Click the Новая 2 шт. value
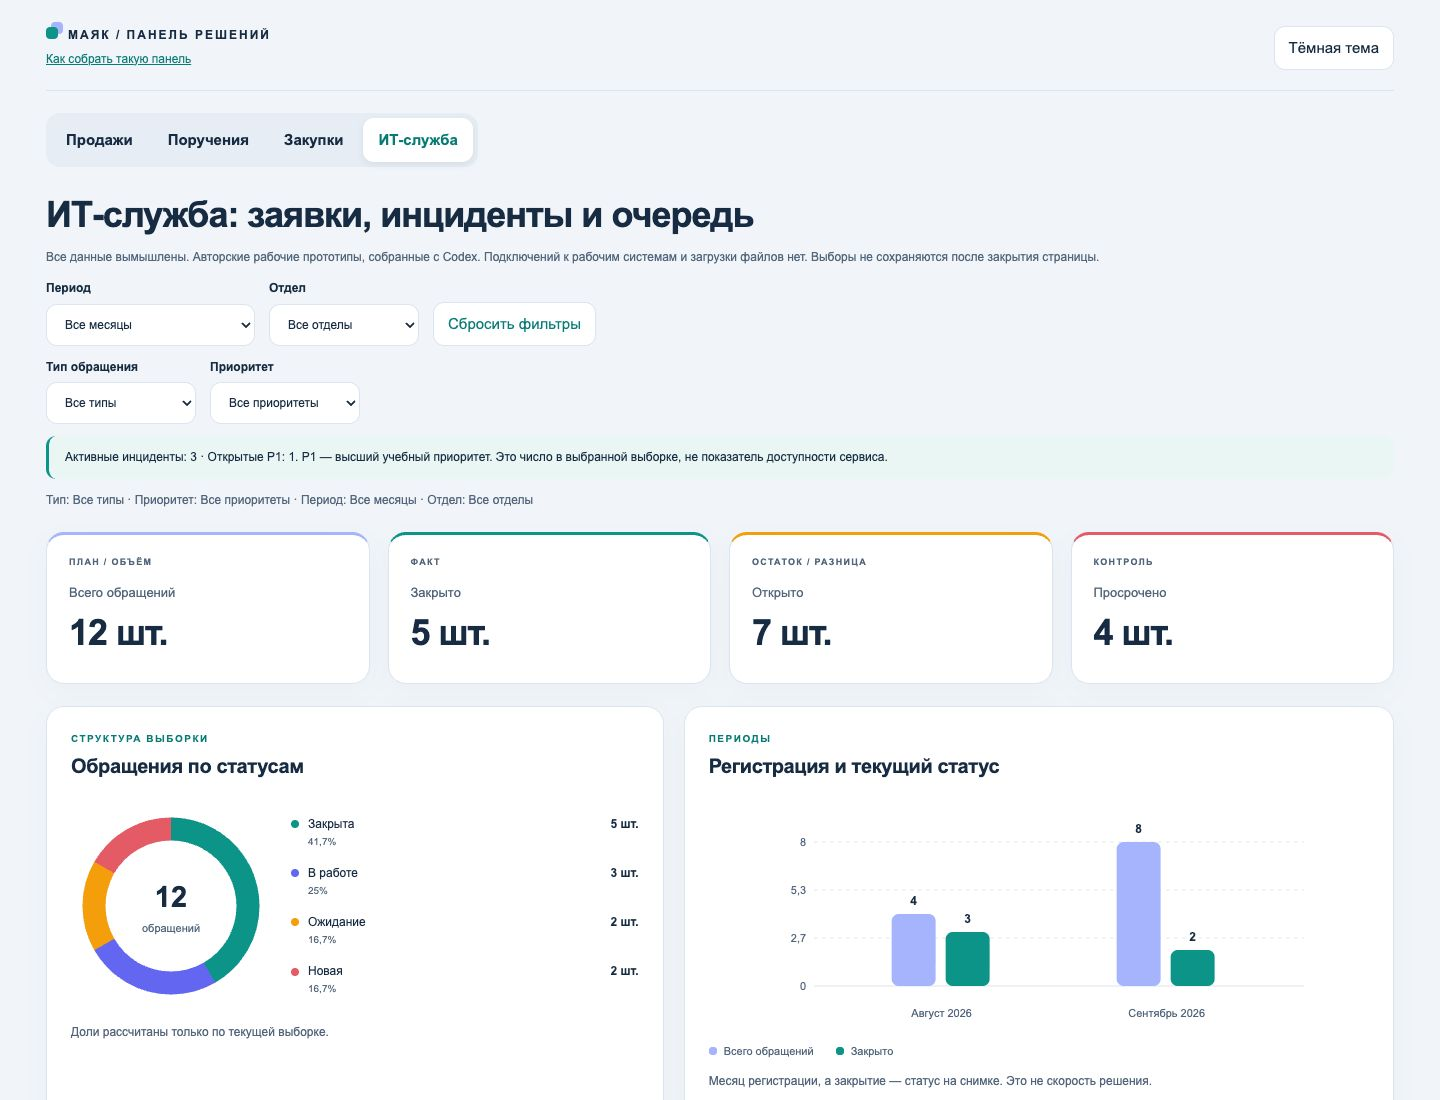The width and height of the screenshot is (1440, 1100). click(x=624, y=971)
